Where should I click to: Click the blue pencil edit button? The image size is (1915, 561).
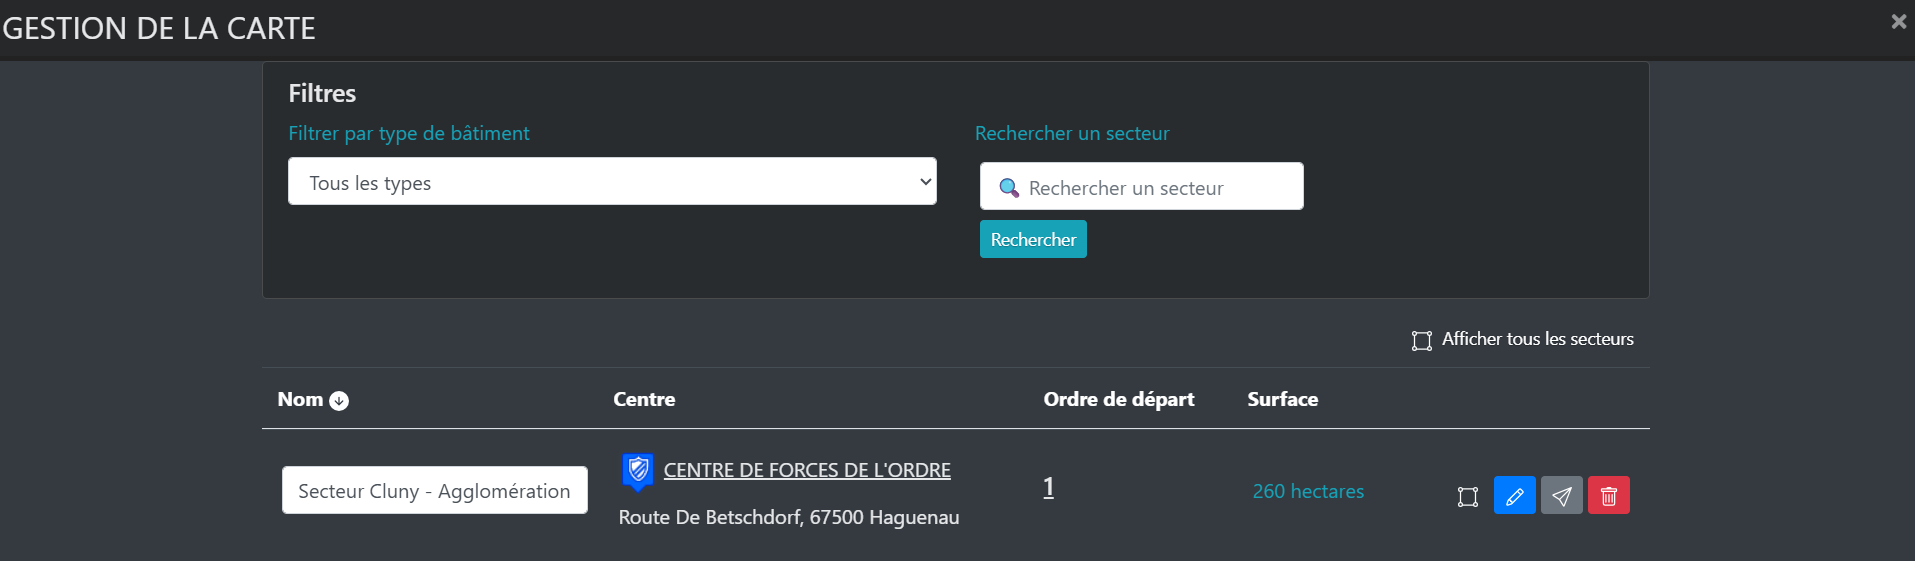click(x=1514, y=495)
